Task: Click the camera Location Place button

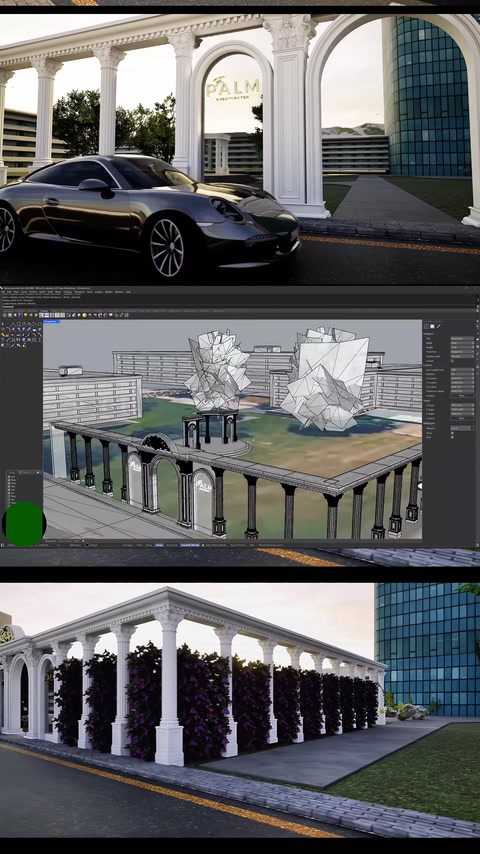Action: pos(463,396)
